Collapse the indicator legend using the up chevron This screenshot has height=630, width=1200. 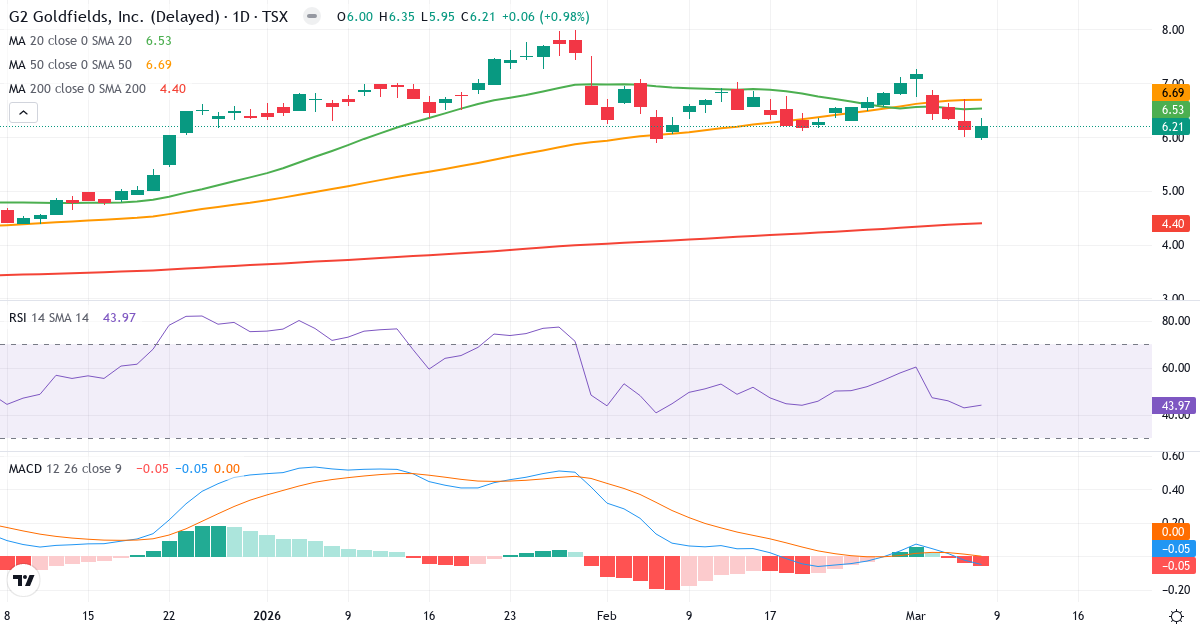(21, 112)
